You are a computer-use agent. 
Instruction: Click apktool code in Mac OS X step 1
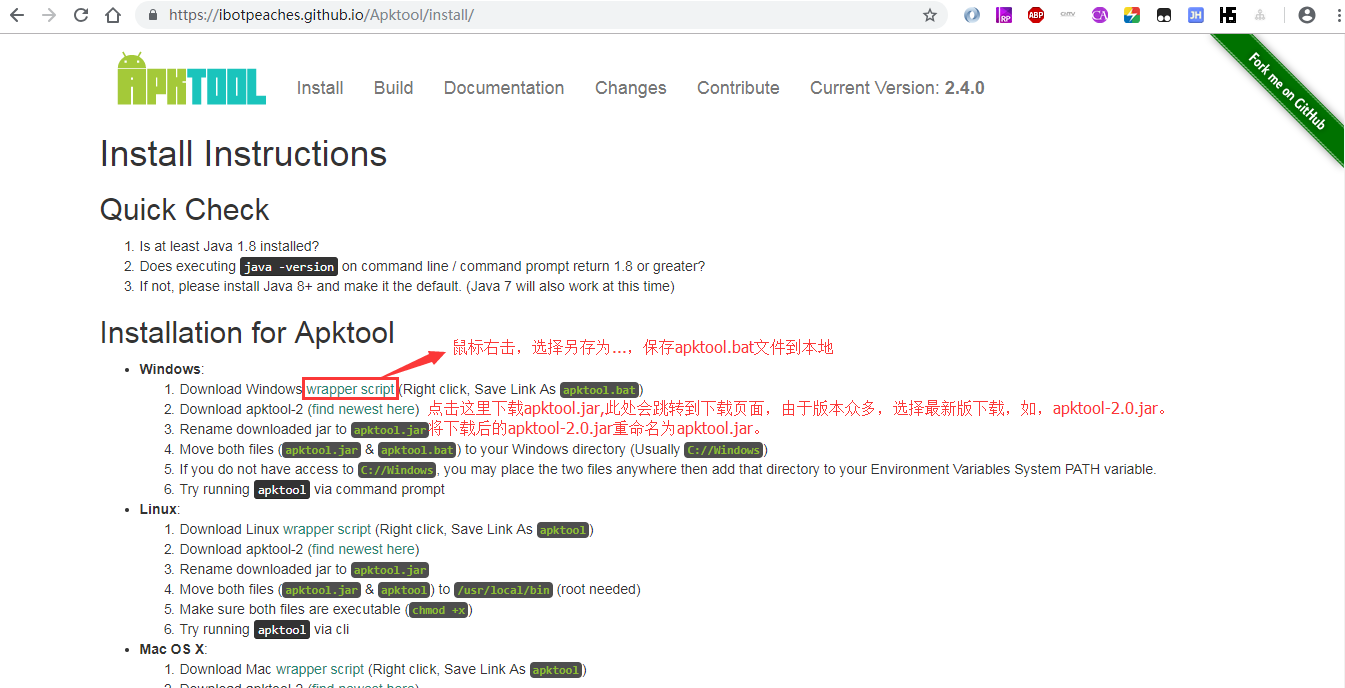click(x=555, y=670)
